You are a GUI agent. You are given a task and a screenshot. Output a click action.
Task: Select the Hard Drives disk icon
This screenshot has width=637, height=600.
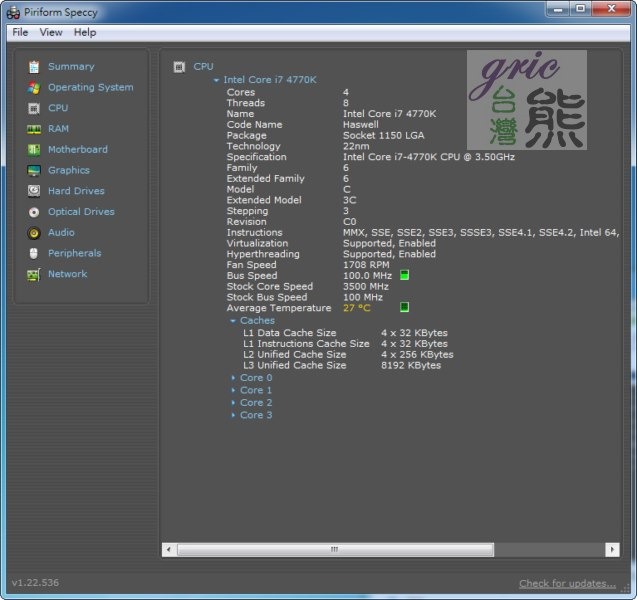(x=34, y=191)
